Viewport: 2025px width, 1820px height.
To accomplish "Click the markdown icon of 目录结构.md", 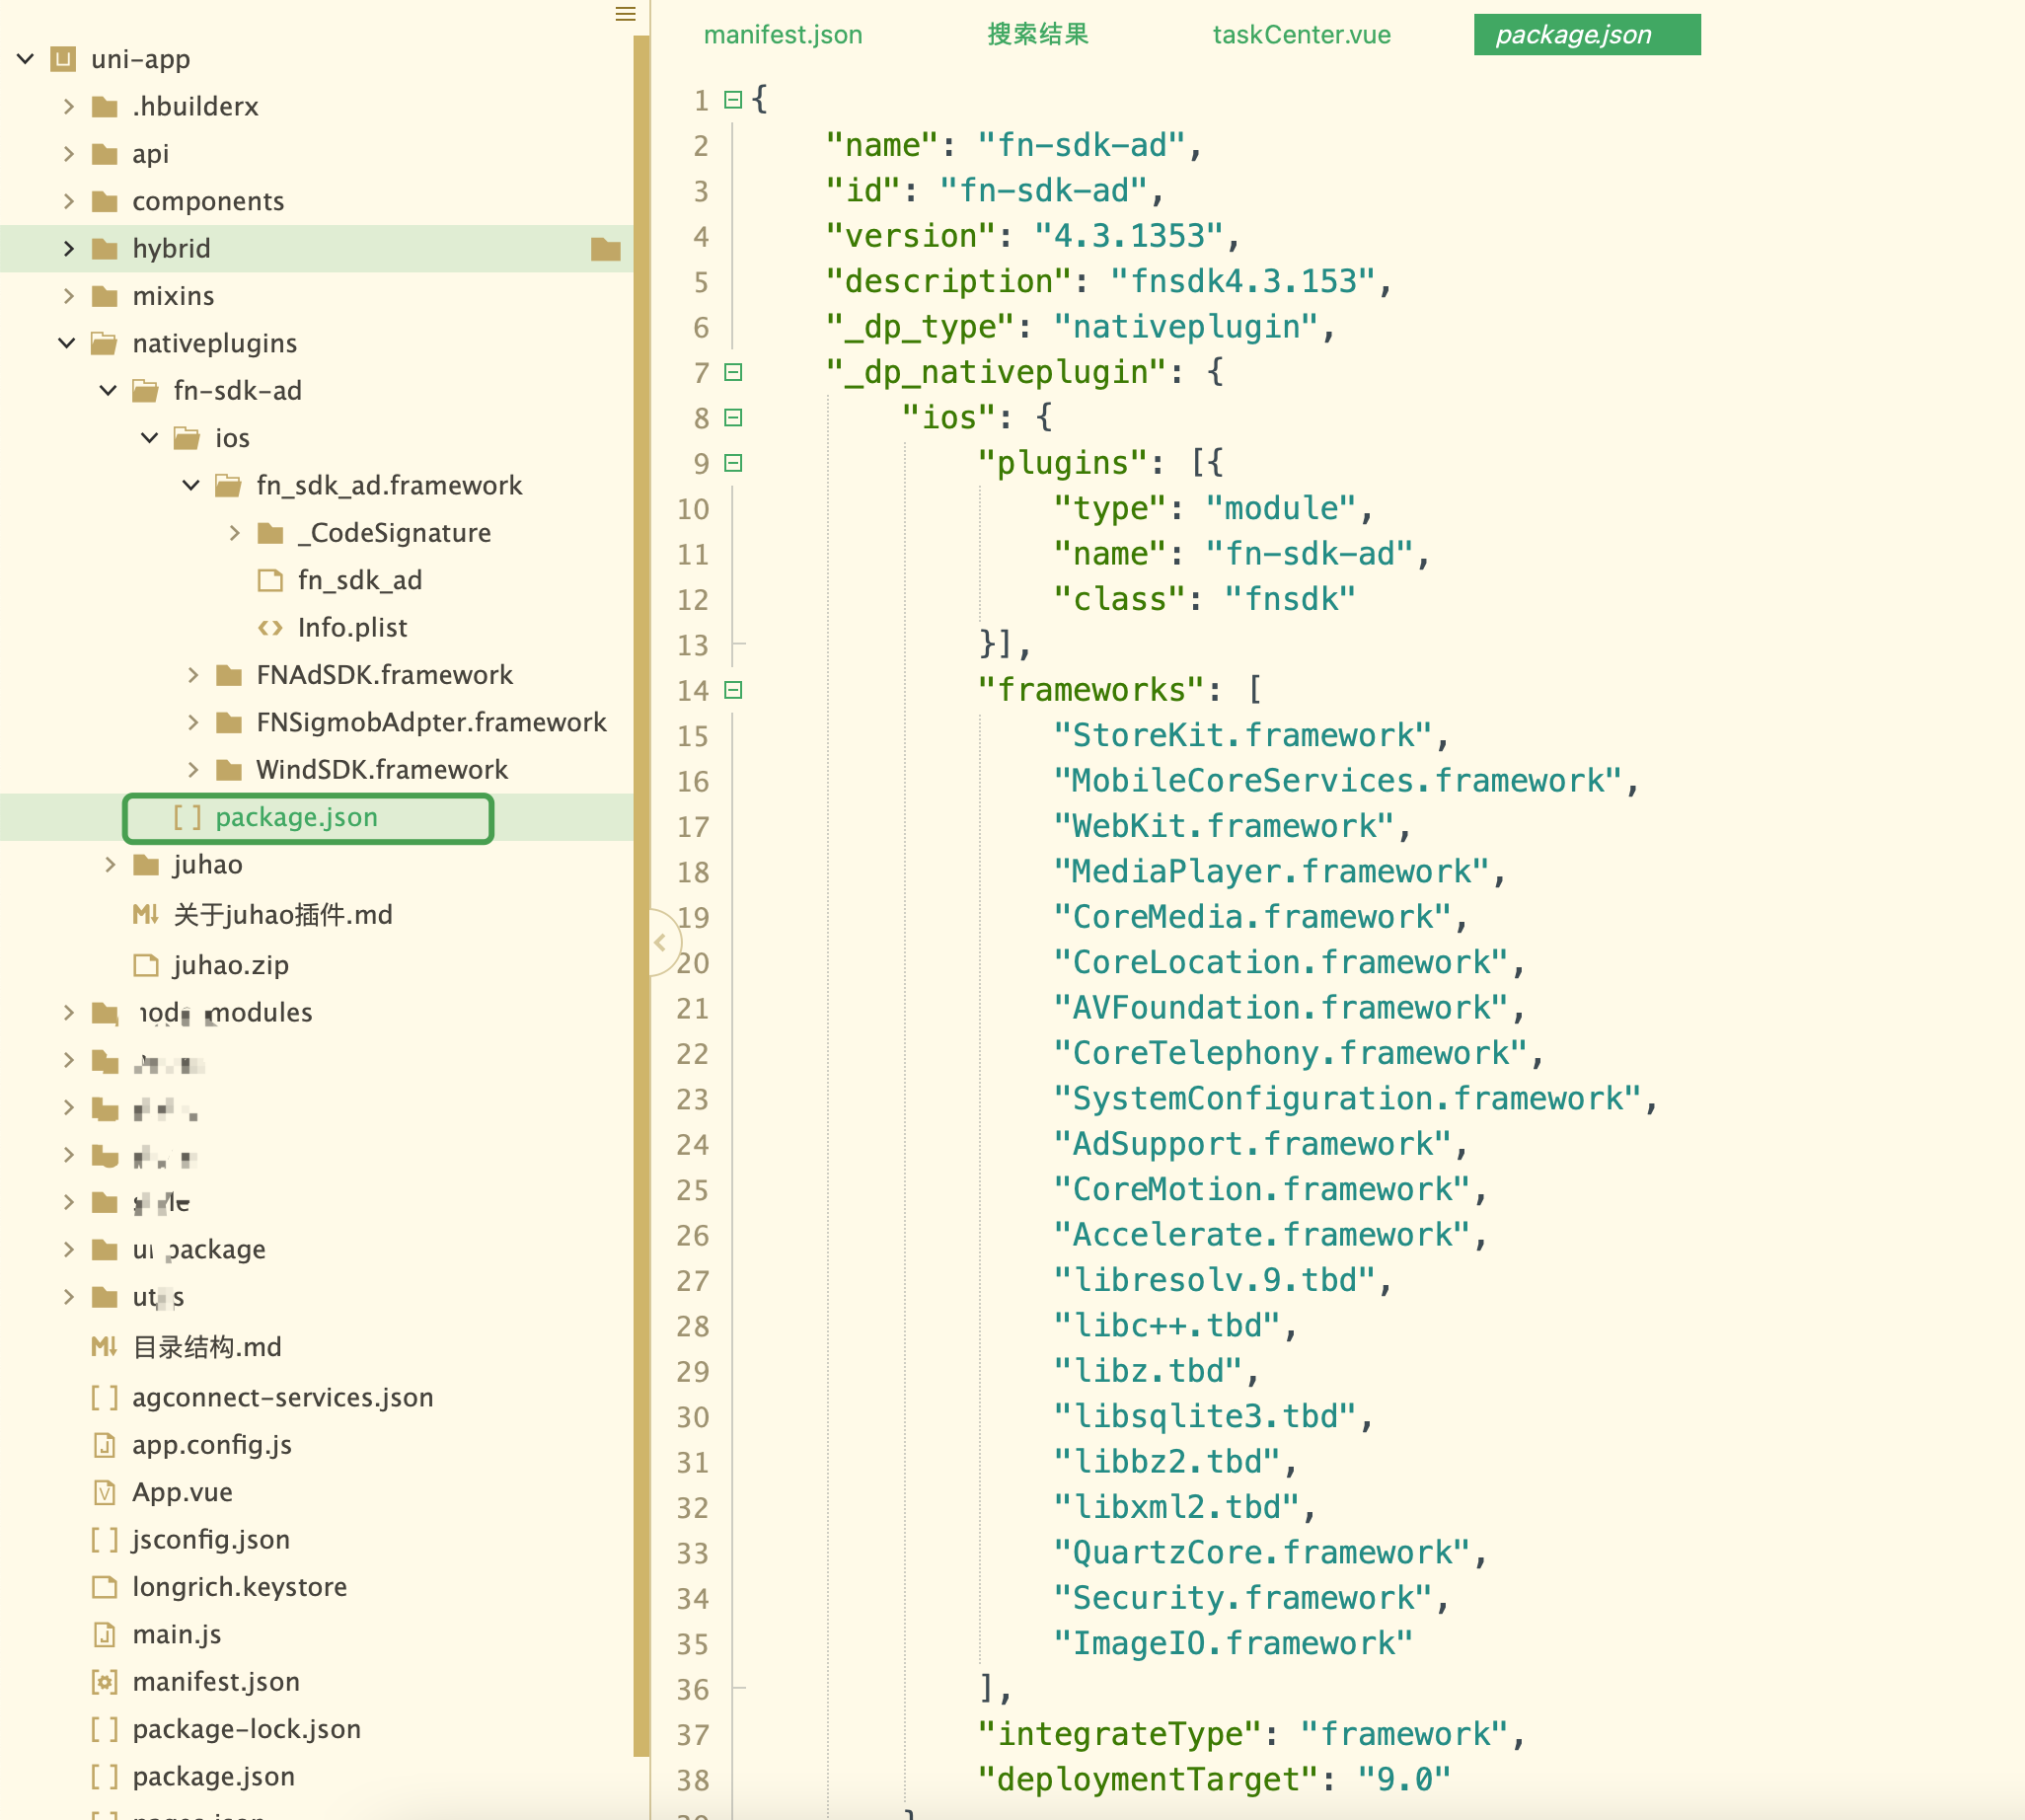I will (x=104, y=1347).
